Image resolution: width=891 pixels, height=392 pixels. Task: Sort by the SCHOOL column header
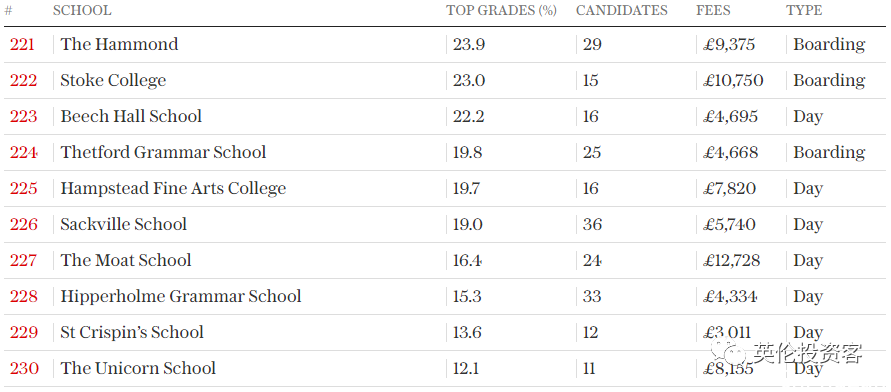pyautogui.click(x=82, y=11)
